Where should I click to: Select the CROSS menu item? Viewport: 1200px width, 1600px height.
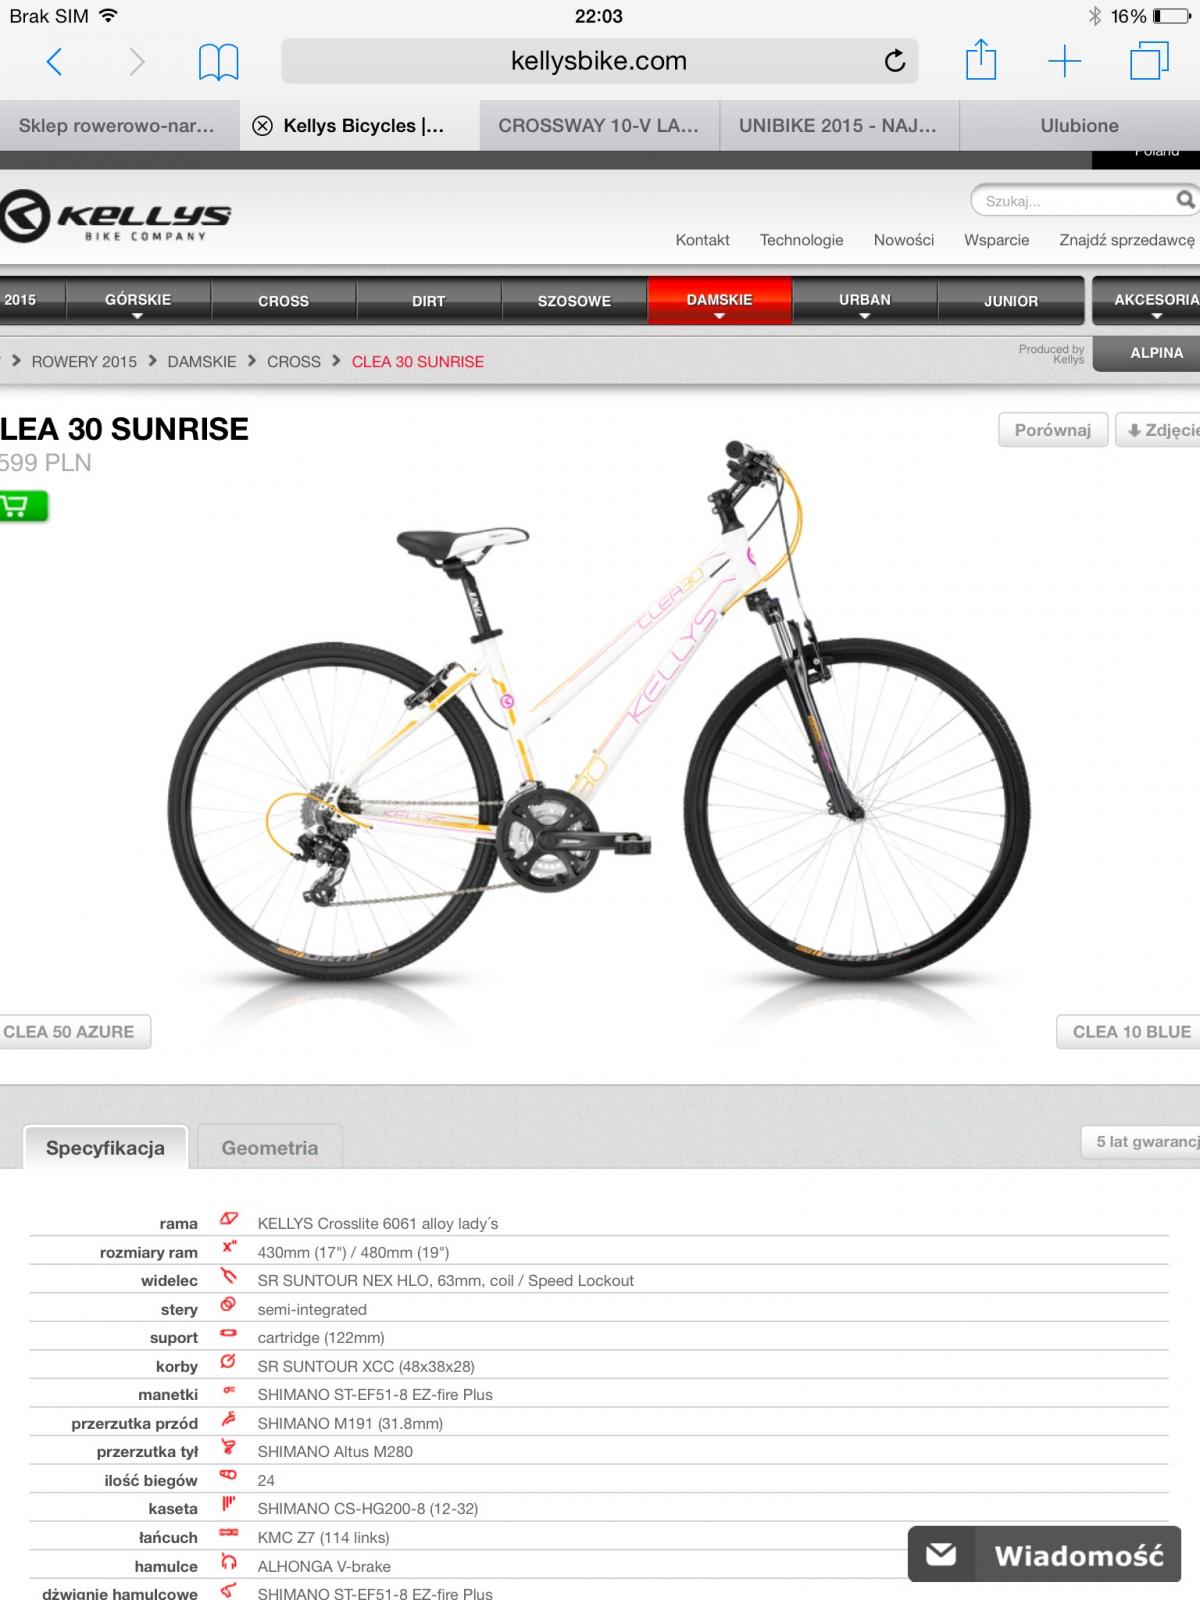(x=283, y=301)
